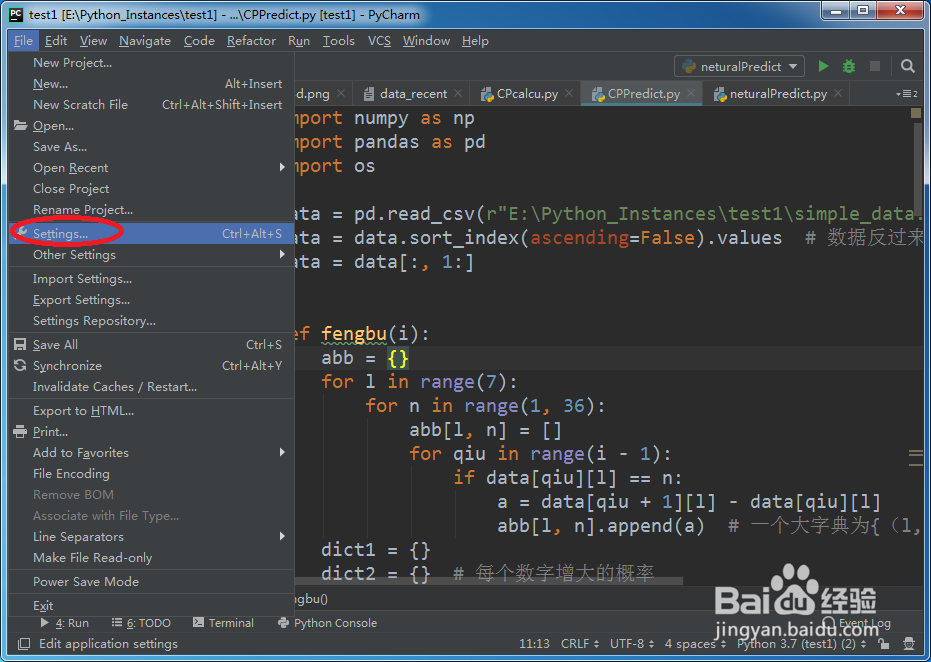The height and width of the screenshot is (662, 931).
Task: Select Rename Project... menu item
Action: (151, 210)
